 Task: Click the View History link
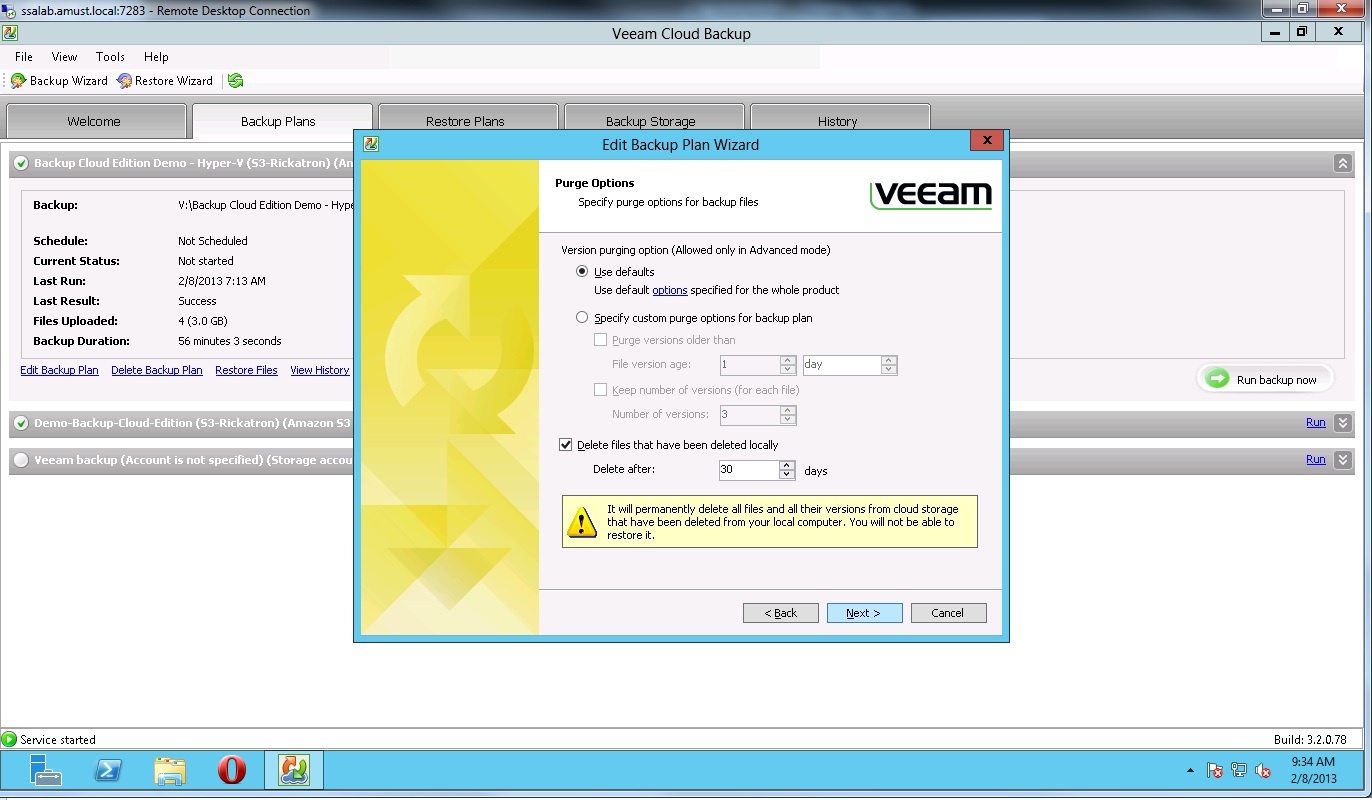(320, 370)
